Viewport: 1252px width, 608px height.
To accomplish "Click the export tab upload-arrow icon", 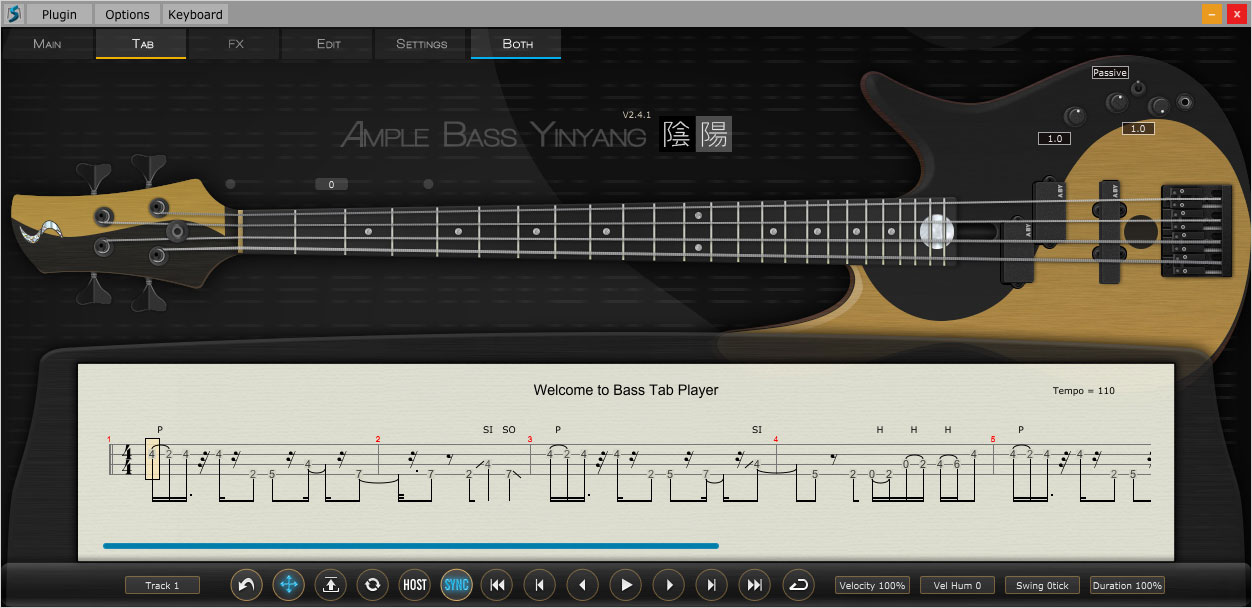I will (331, 585).
